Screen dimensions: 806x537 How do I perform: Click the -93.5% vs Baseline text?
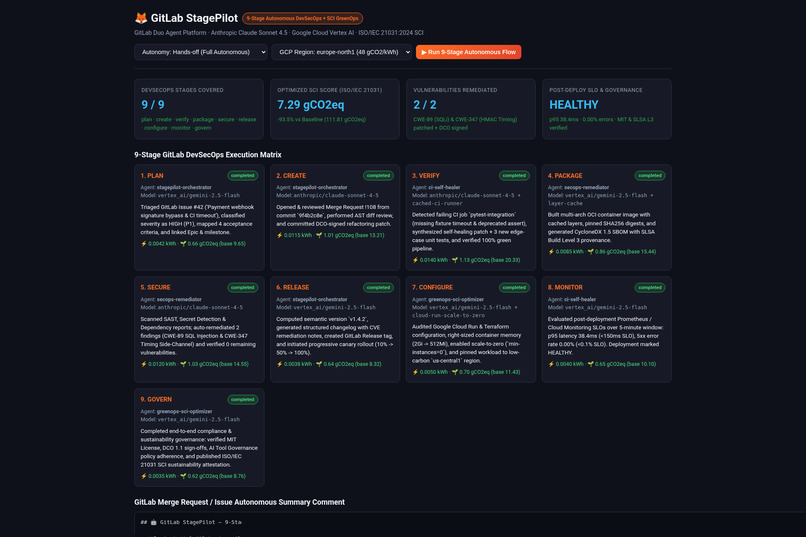322,119
